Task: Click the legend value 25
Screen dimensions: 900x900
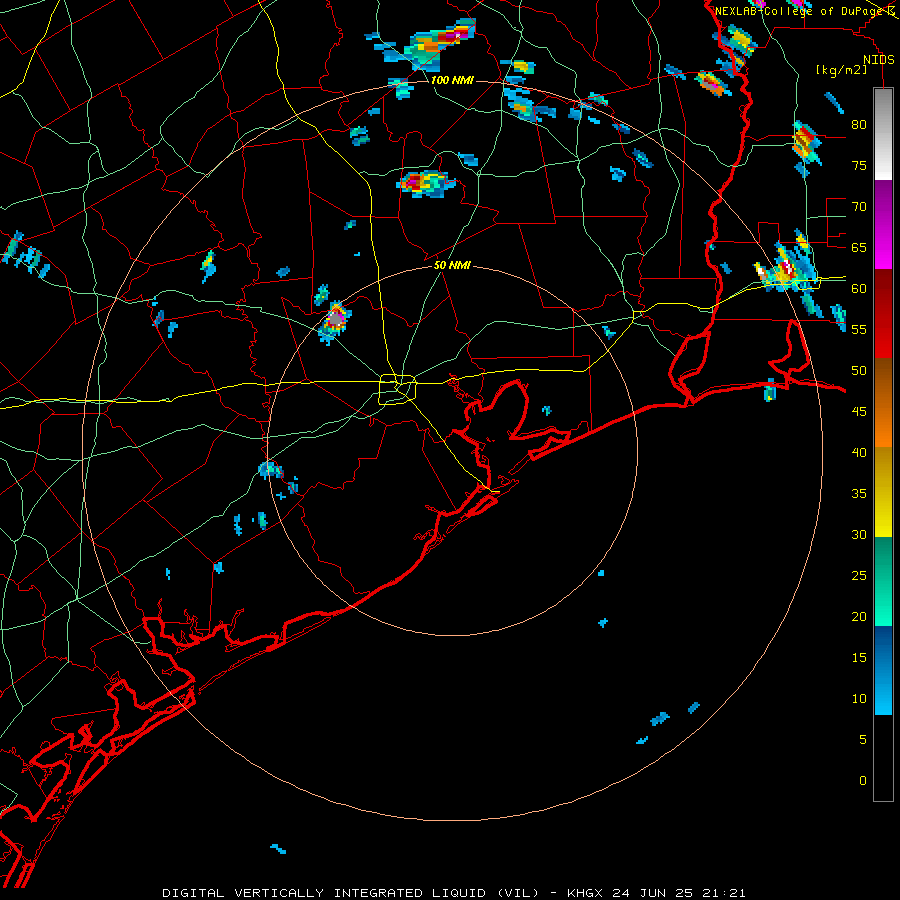Action: [859, 576]
